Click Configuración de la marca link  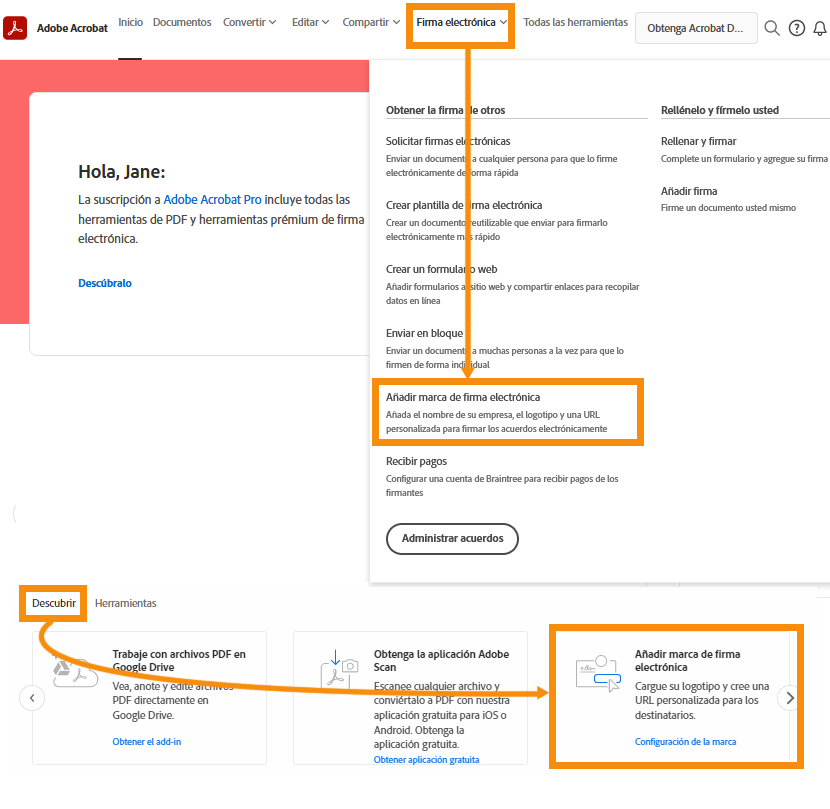(x=685, y=742)
